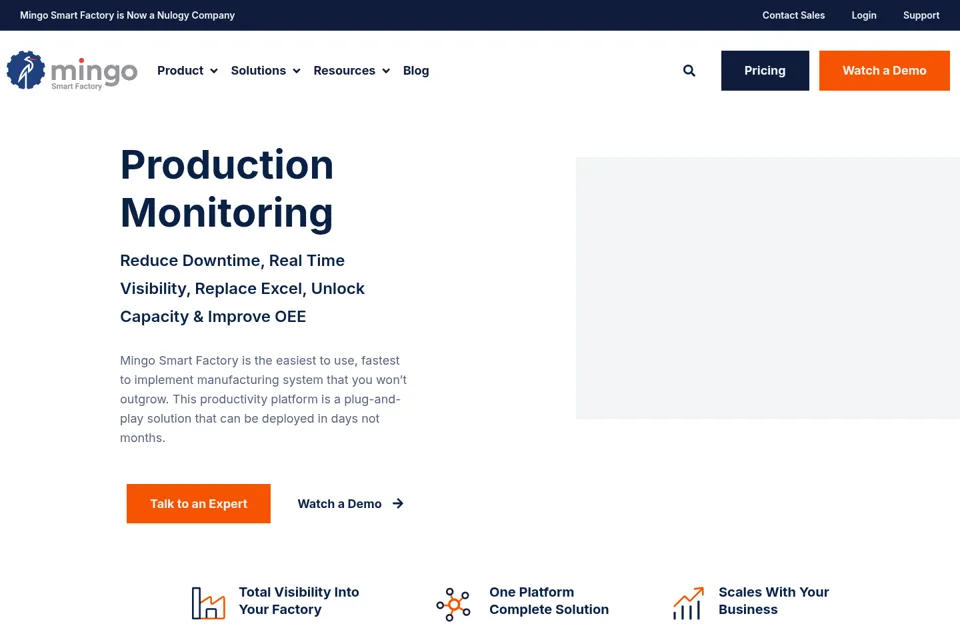Go to the Blog page
This screenshot has width=960, height=640.
point(416,70)
